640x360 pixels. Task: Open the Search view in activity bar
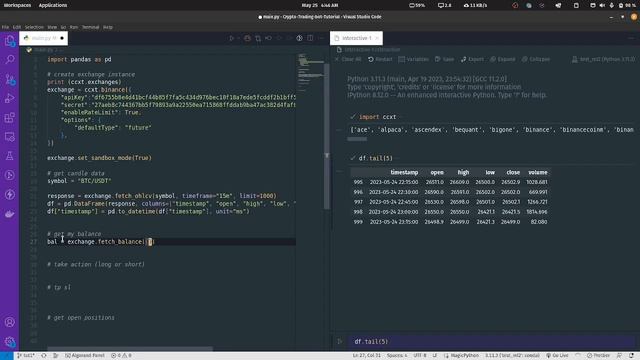pyautogui.click(x=10, y=60)
